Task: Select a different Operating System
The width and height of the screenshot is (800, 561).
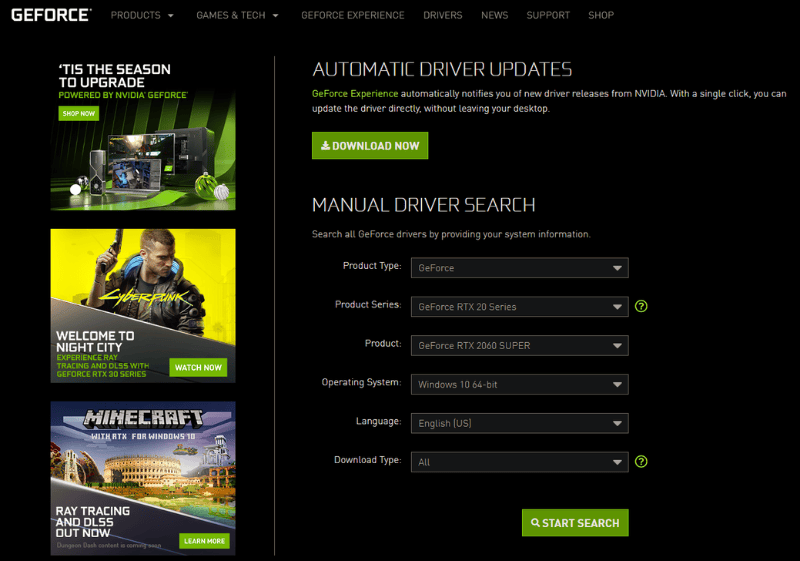Action: pyautogui.click(x=520, y=385)
